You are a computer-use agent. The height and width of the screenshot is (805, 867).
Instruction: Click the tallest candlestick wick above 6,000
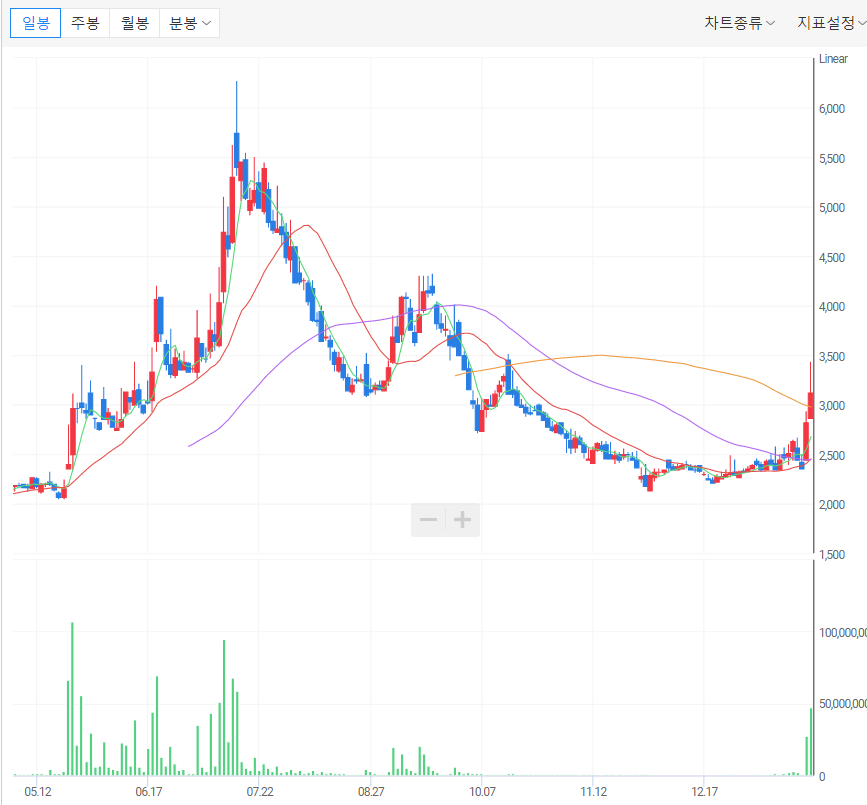point(237,106)
